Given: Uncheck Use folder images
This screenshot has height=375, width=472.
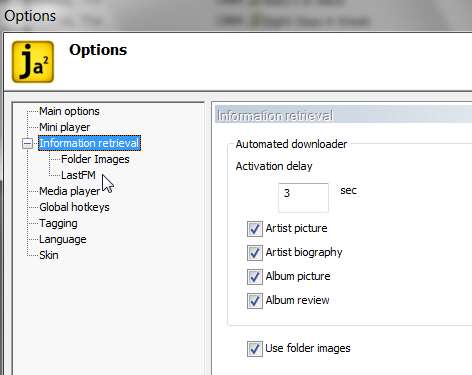Looking at the screenshot, I should pos(255,349).
